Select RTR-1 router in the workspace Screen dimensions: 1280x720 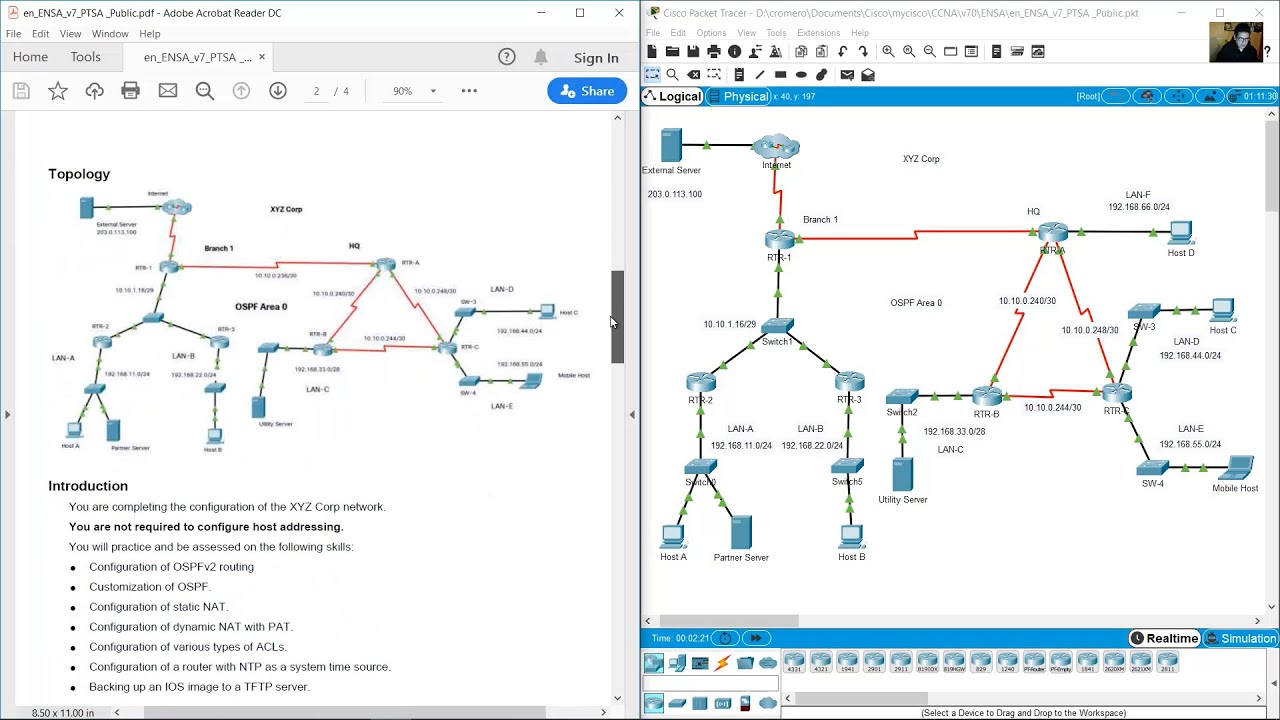click(x=779, y=240)
